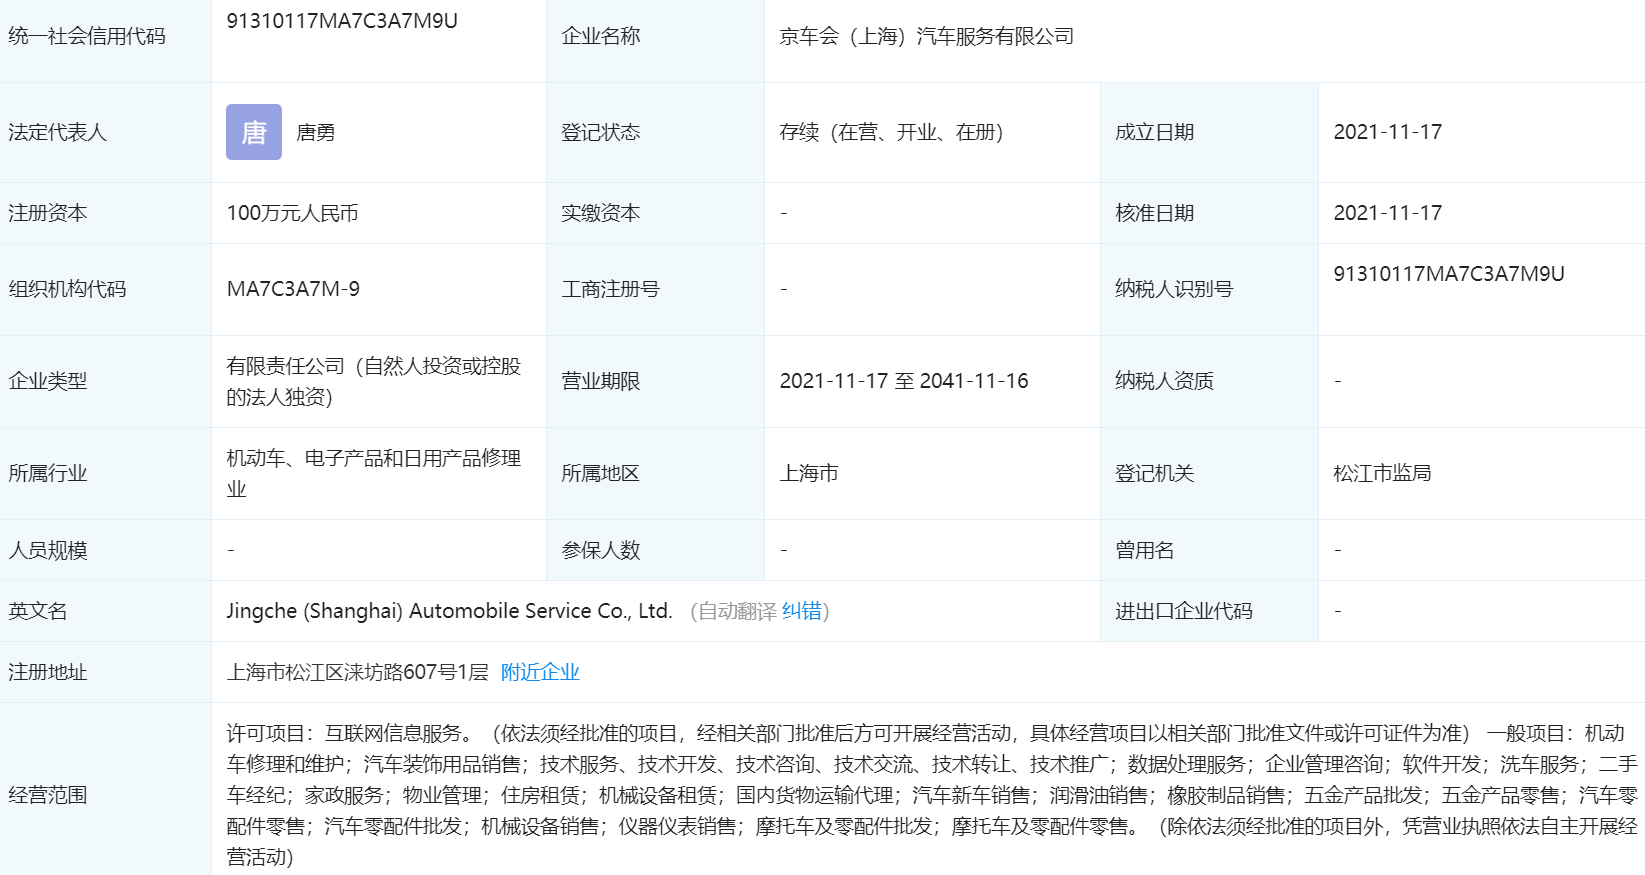Click the 纳税人识别号 label cell

(1210, 289)
